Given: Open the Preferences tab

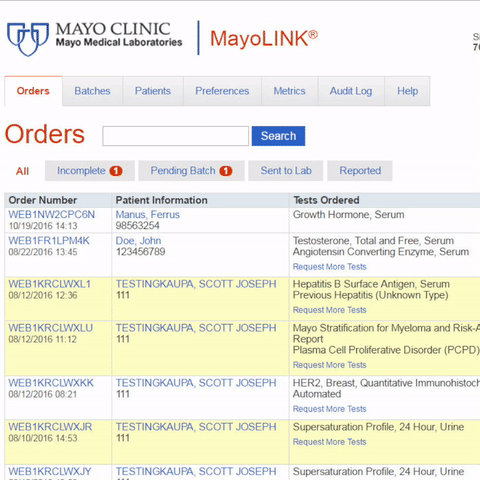Looking at the screenshot, I should (222, 91).
